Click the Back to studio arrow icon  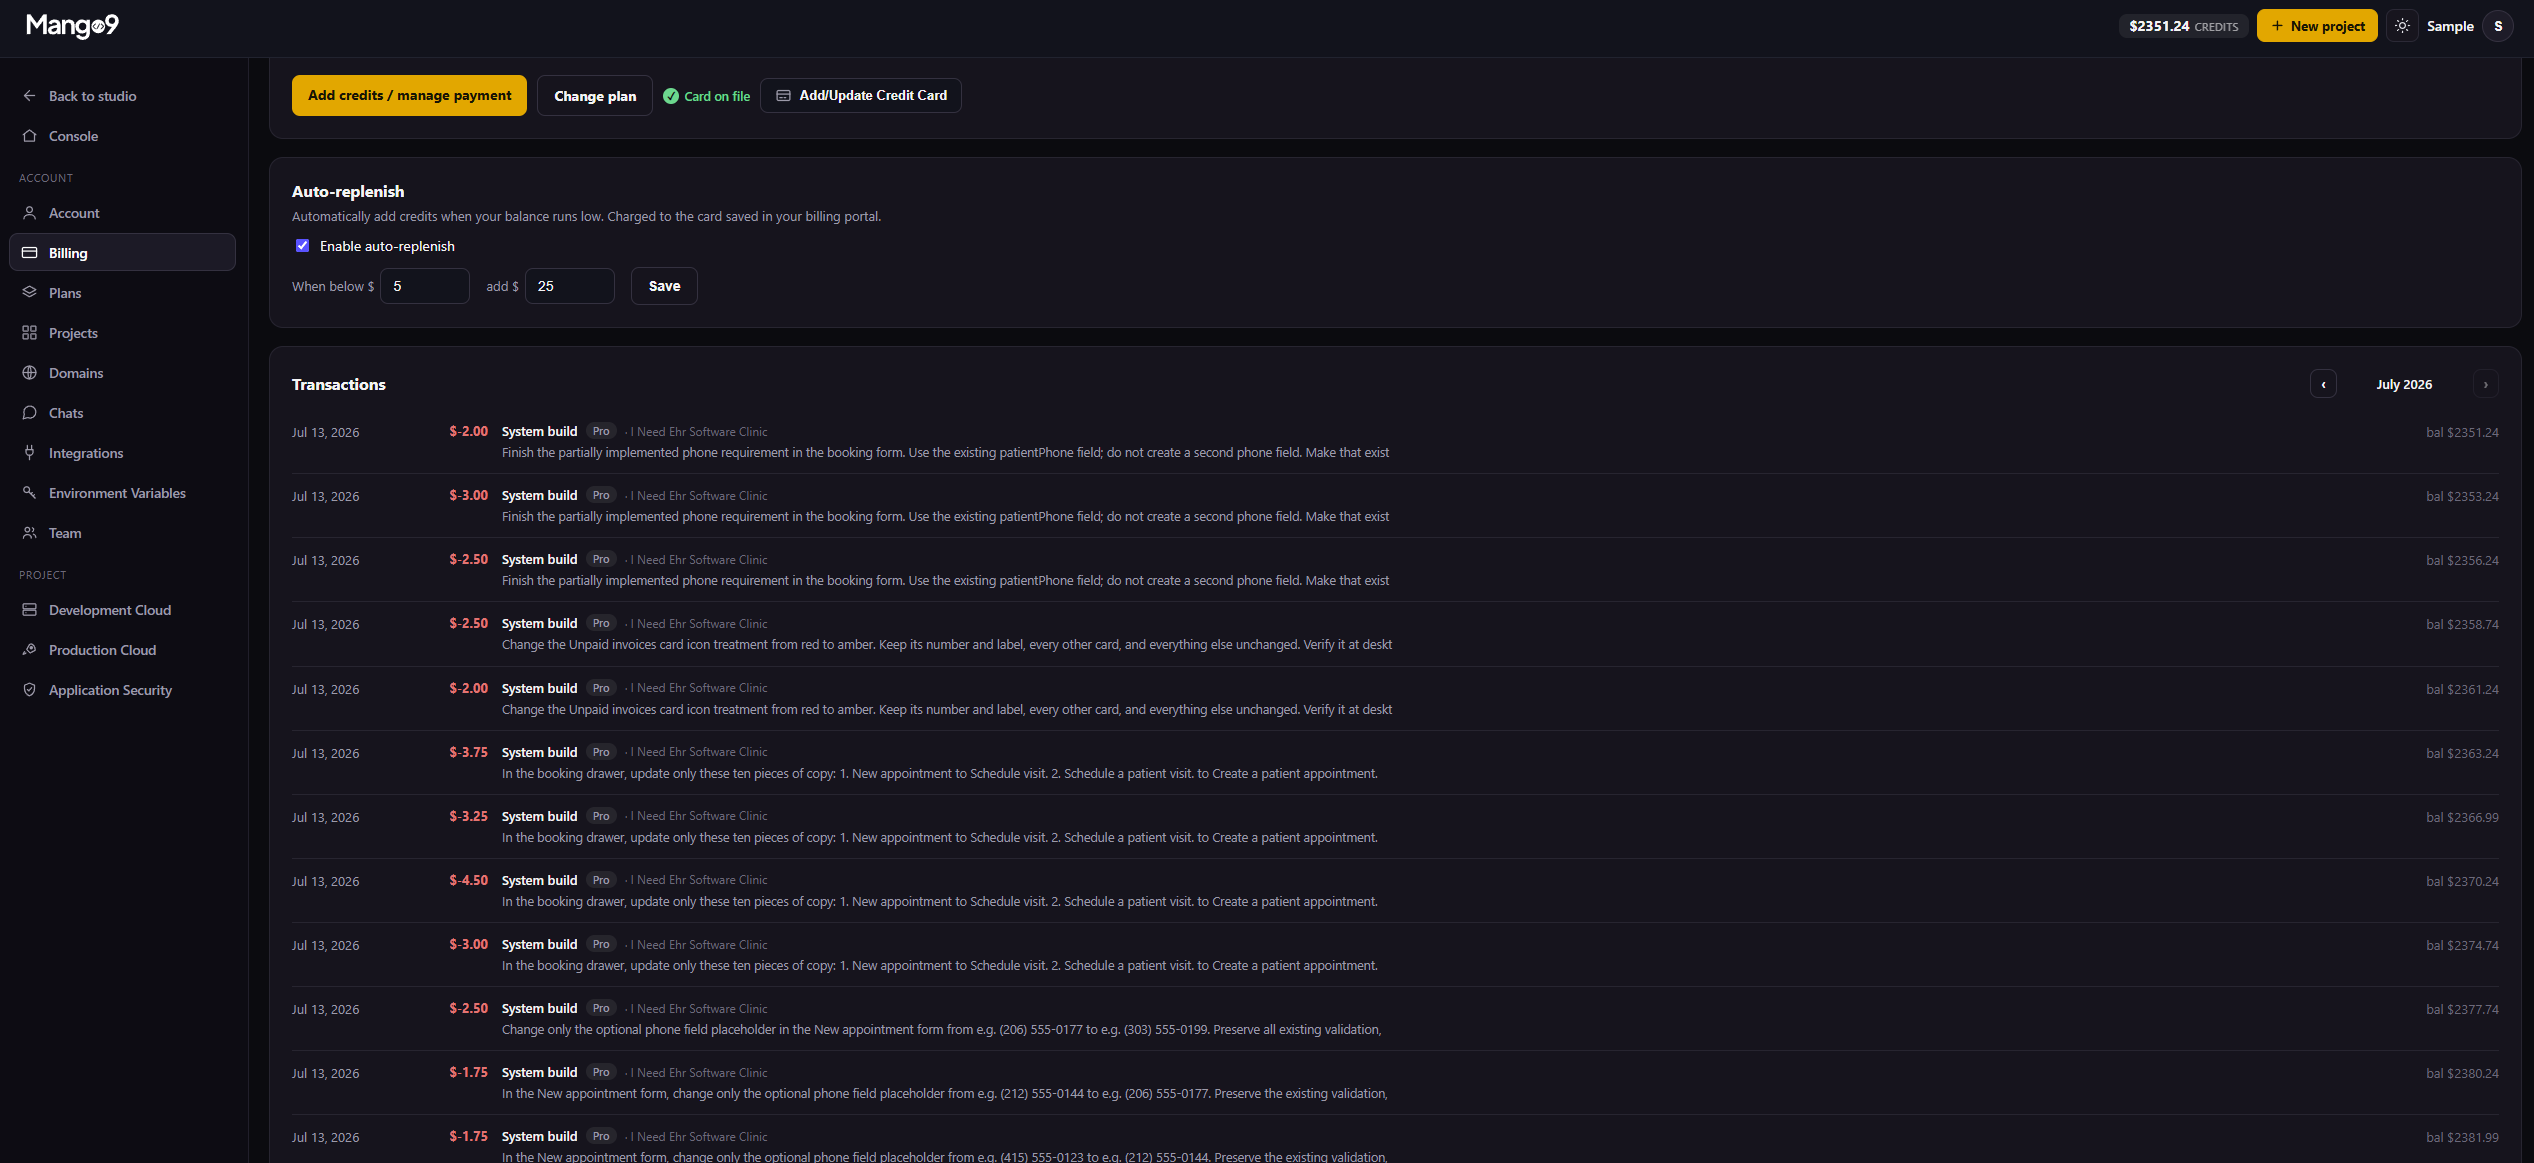pos(30,96)
